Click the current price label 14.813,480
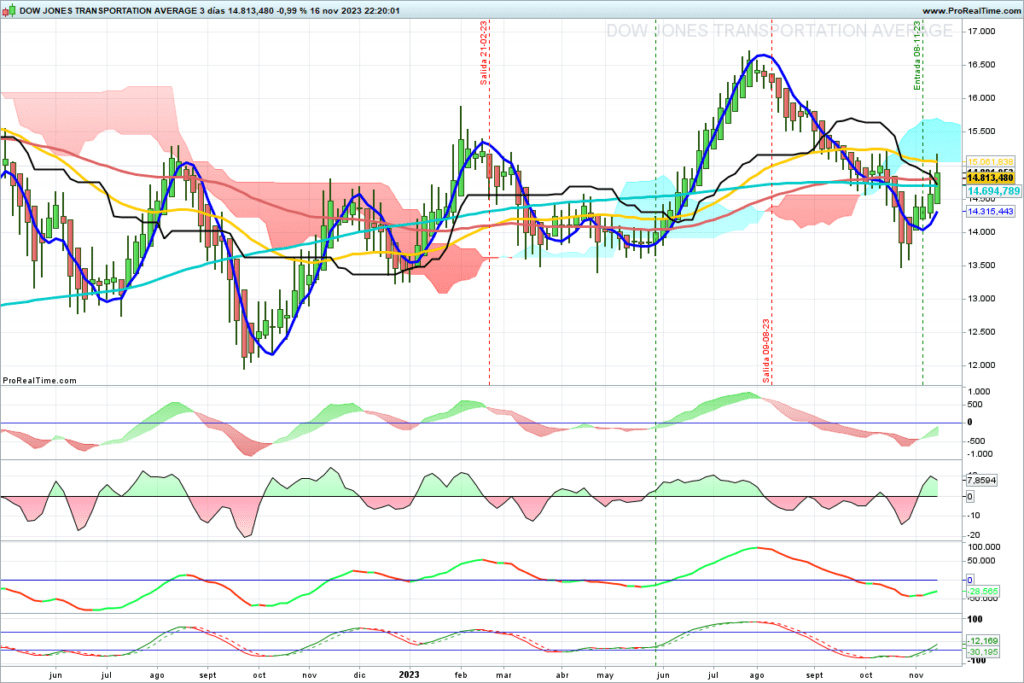Screen dimensions: 1024x683 click(990, 178)
